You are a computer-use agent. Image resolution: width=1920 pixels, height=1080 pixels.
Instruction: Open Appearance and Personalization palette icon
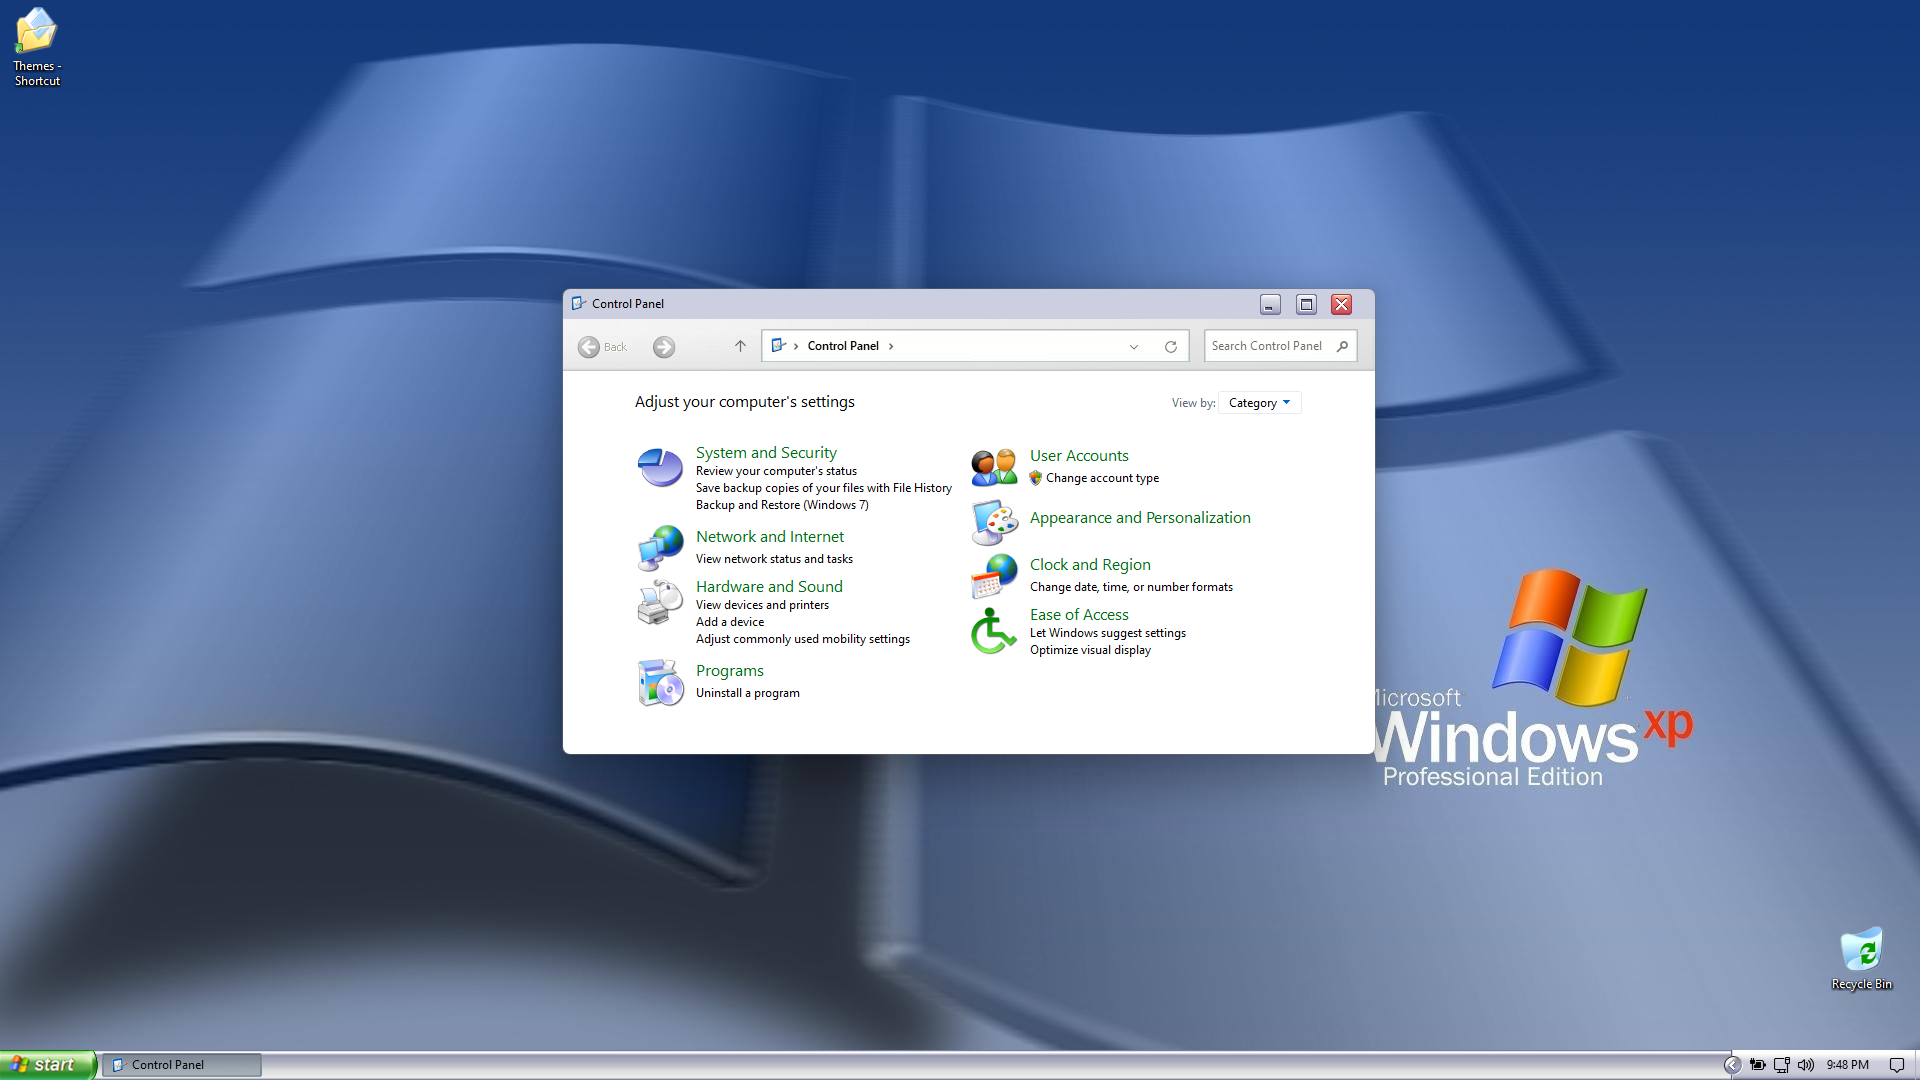(994, 522)
